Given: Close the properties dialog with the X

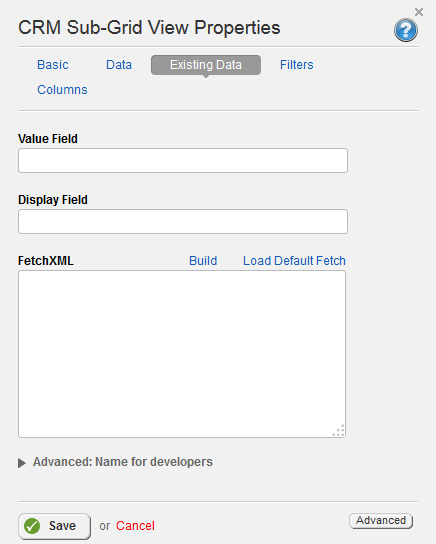Looking at the screenshot, I should (419, 12).
